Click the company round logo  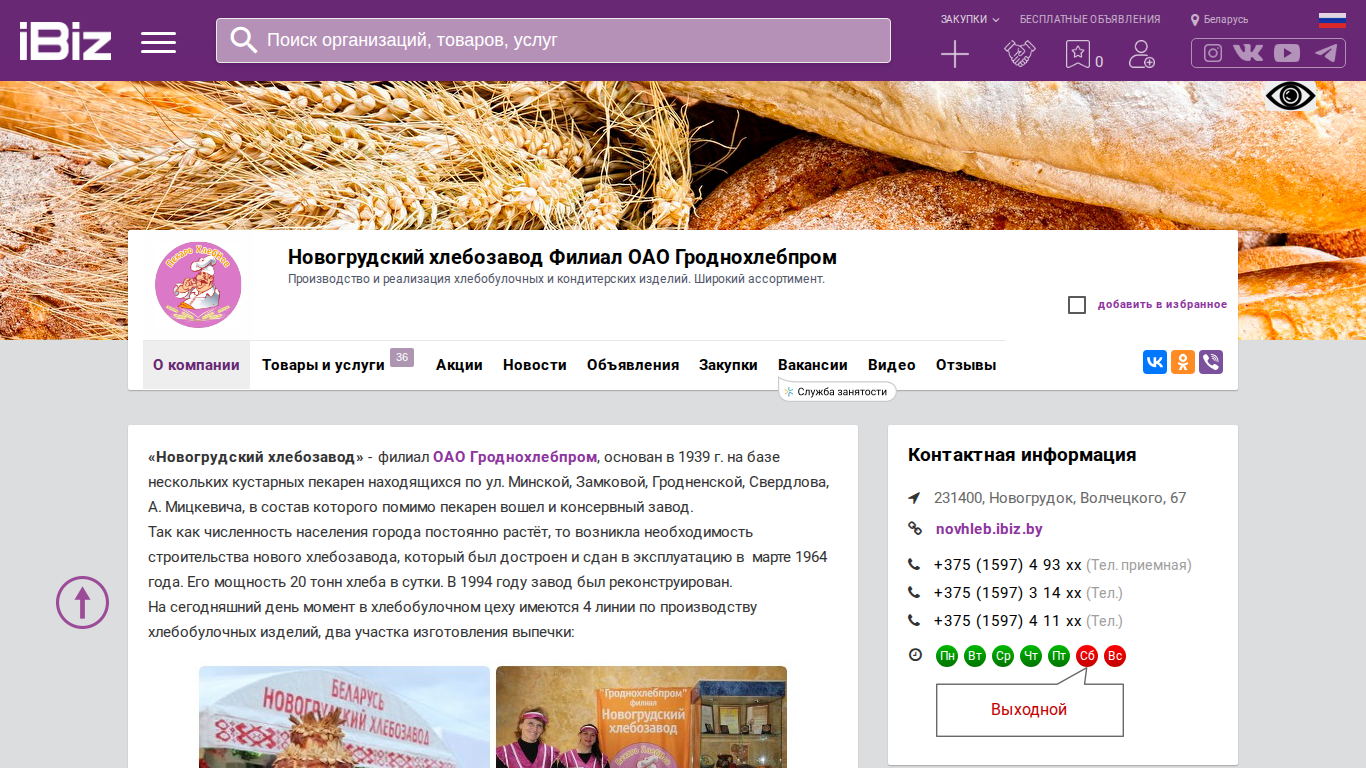point(198,285)
